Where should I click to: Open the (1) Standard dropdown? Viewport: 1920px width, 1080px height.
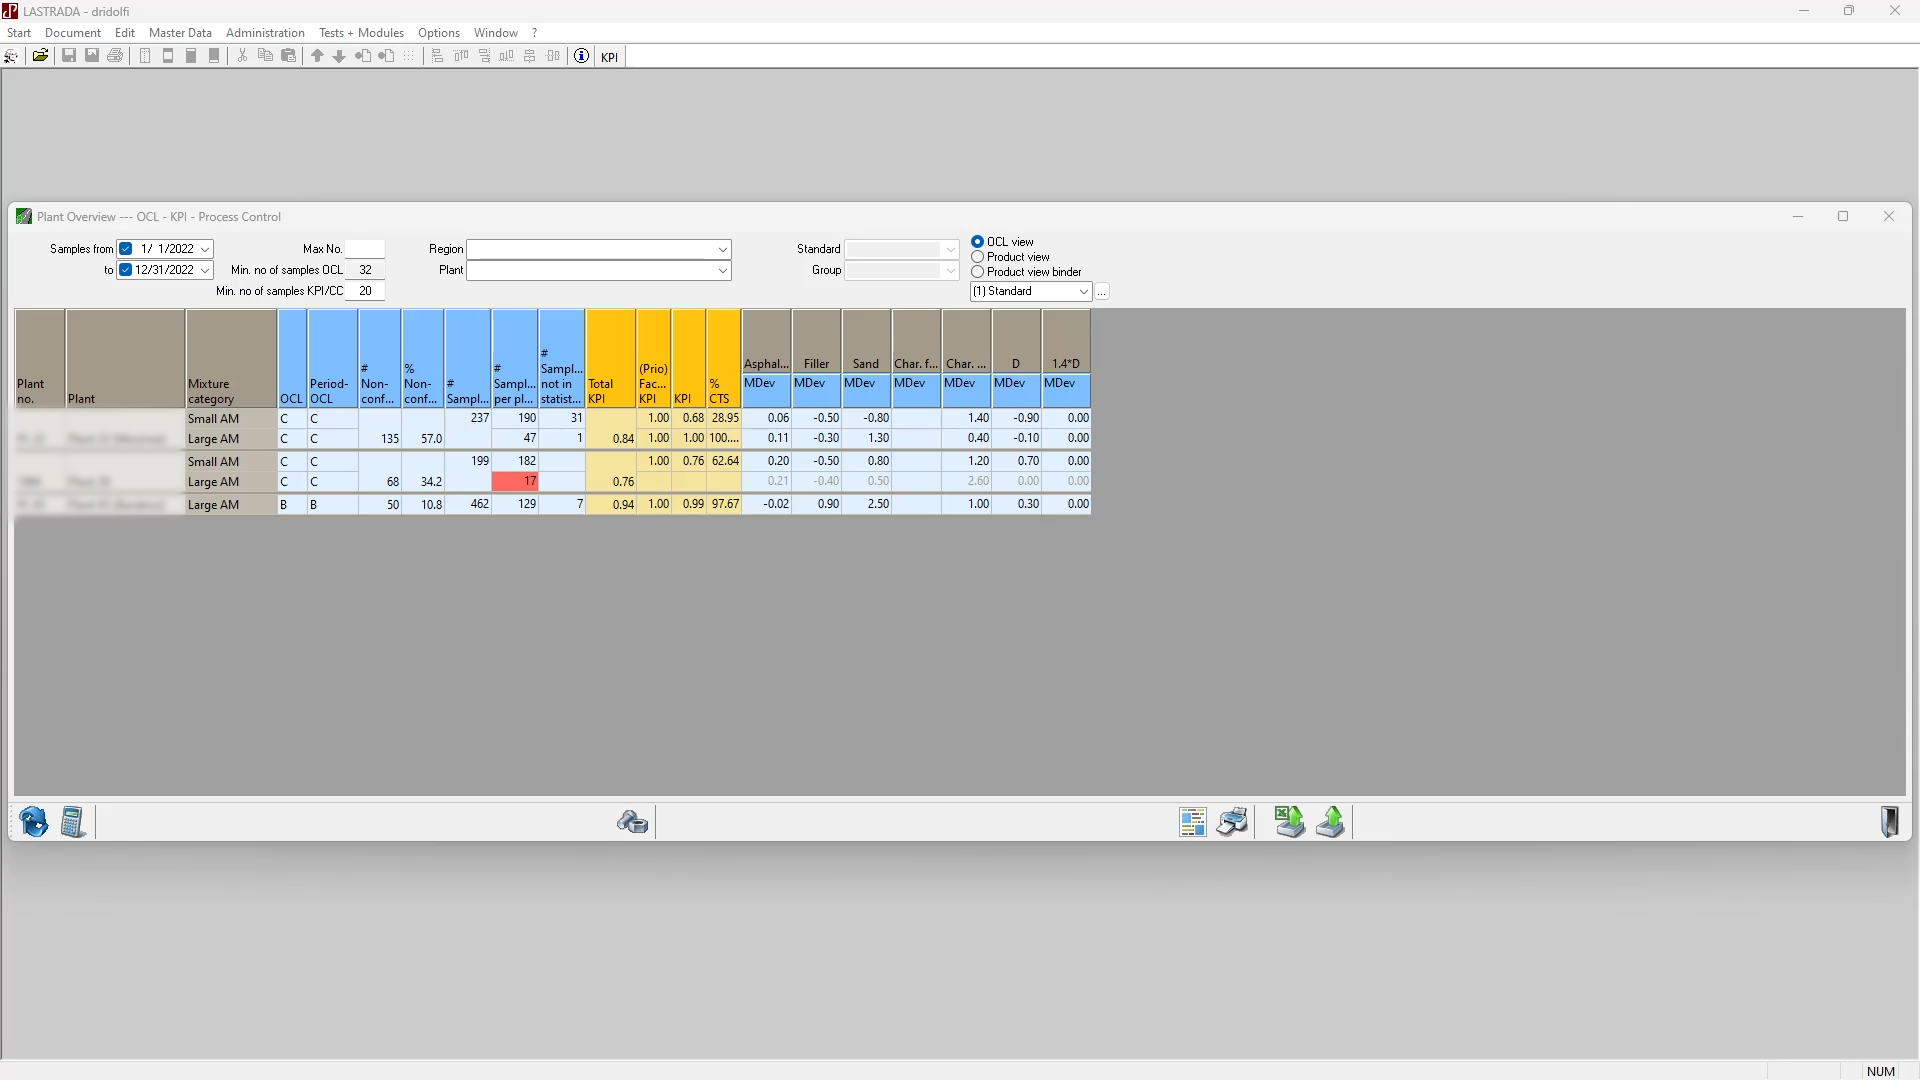[1084, 291]
